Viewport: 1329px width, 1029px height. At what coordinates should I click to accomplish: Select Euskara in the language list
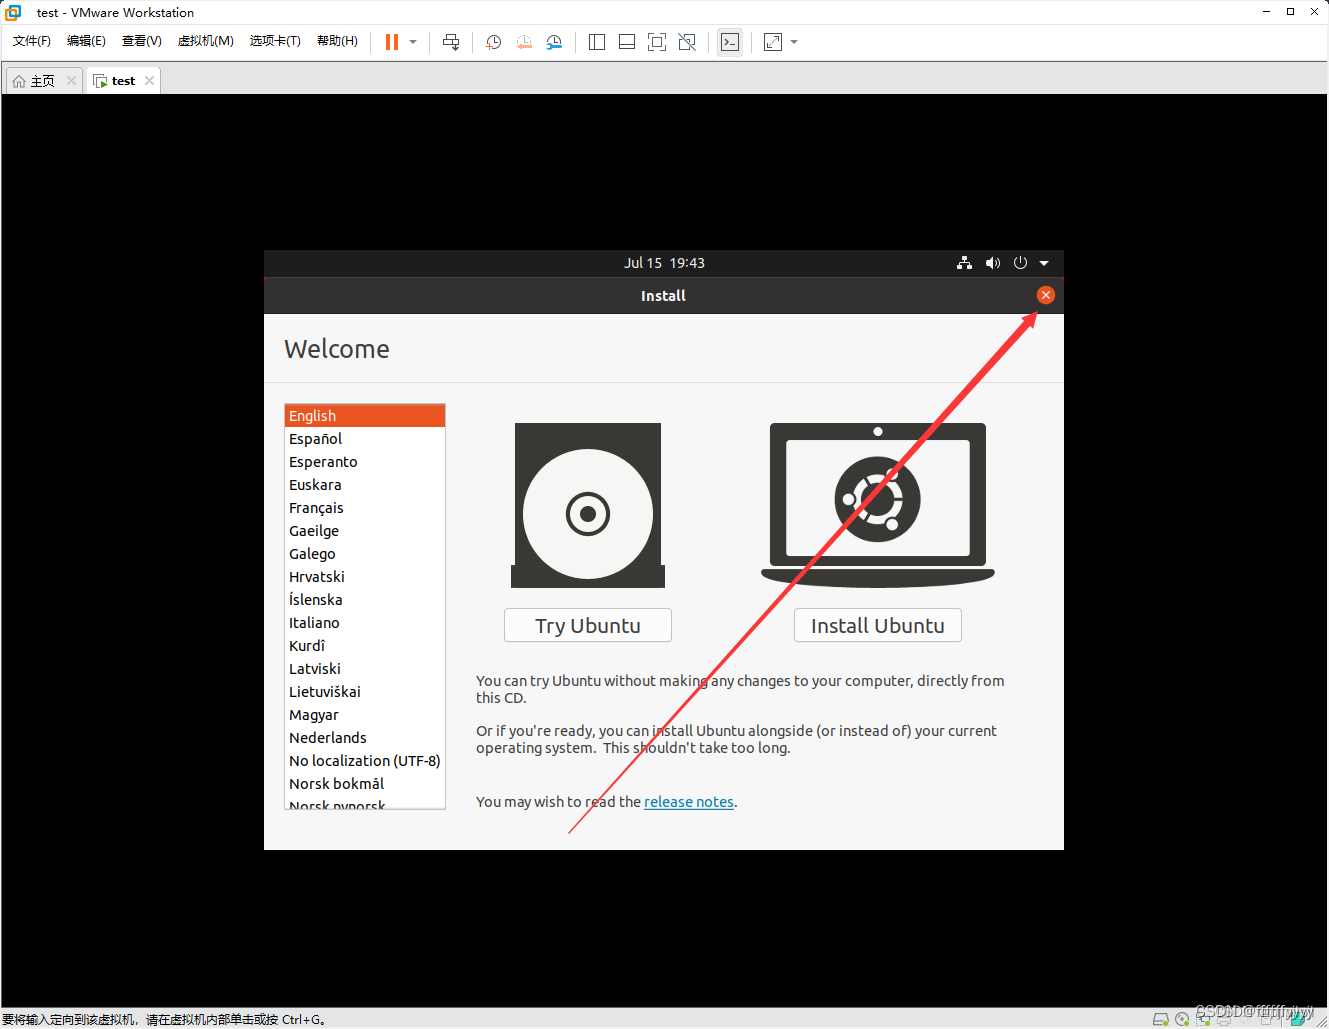(x=365, y=485)
